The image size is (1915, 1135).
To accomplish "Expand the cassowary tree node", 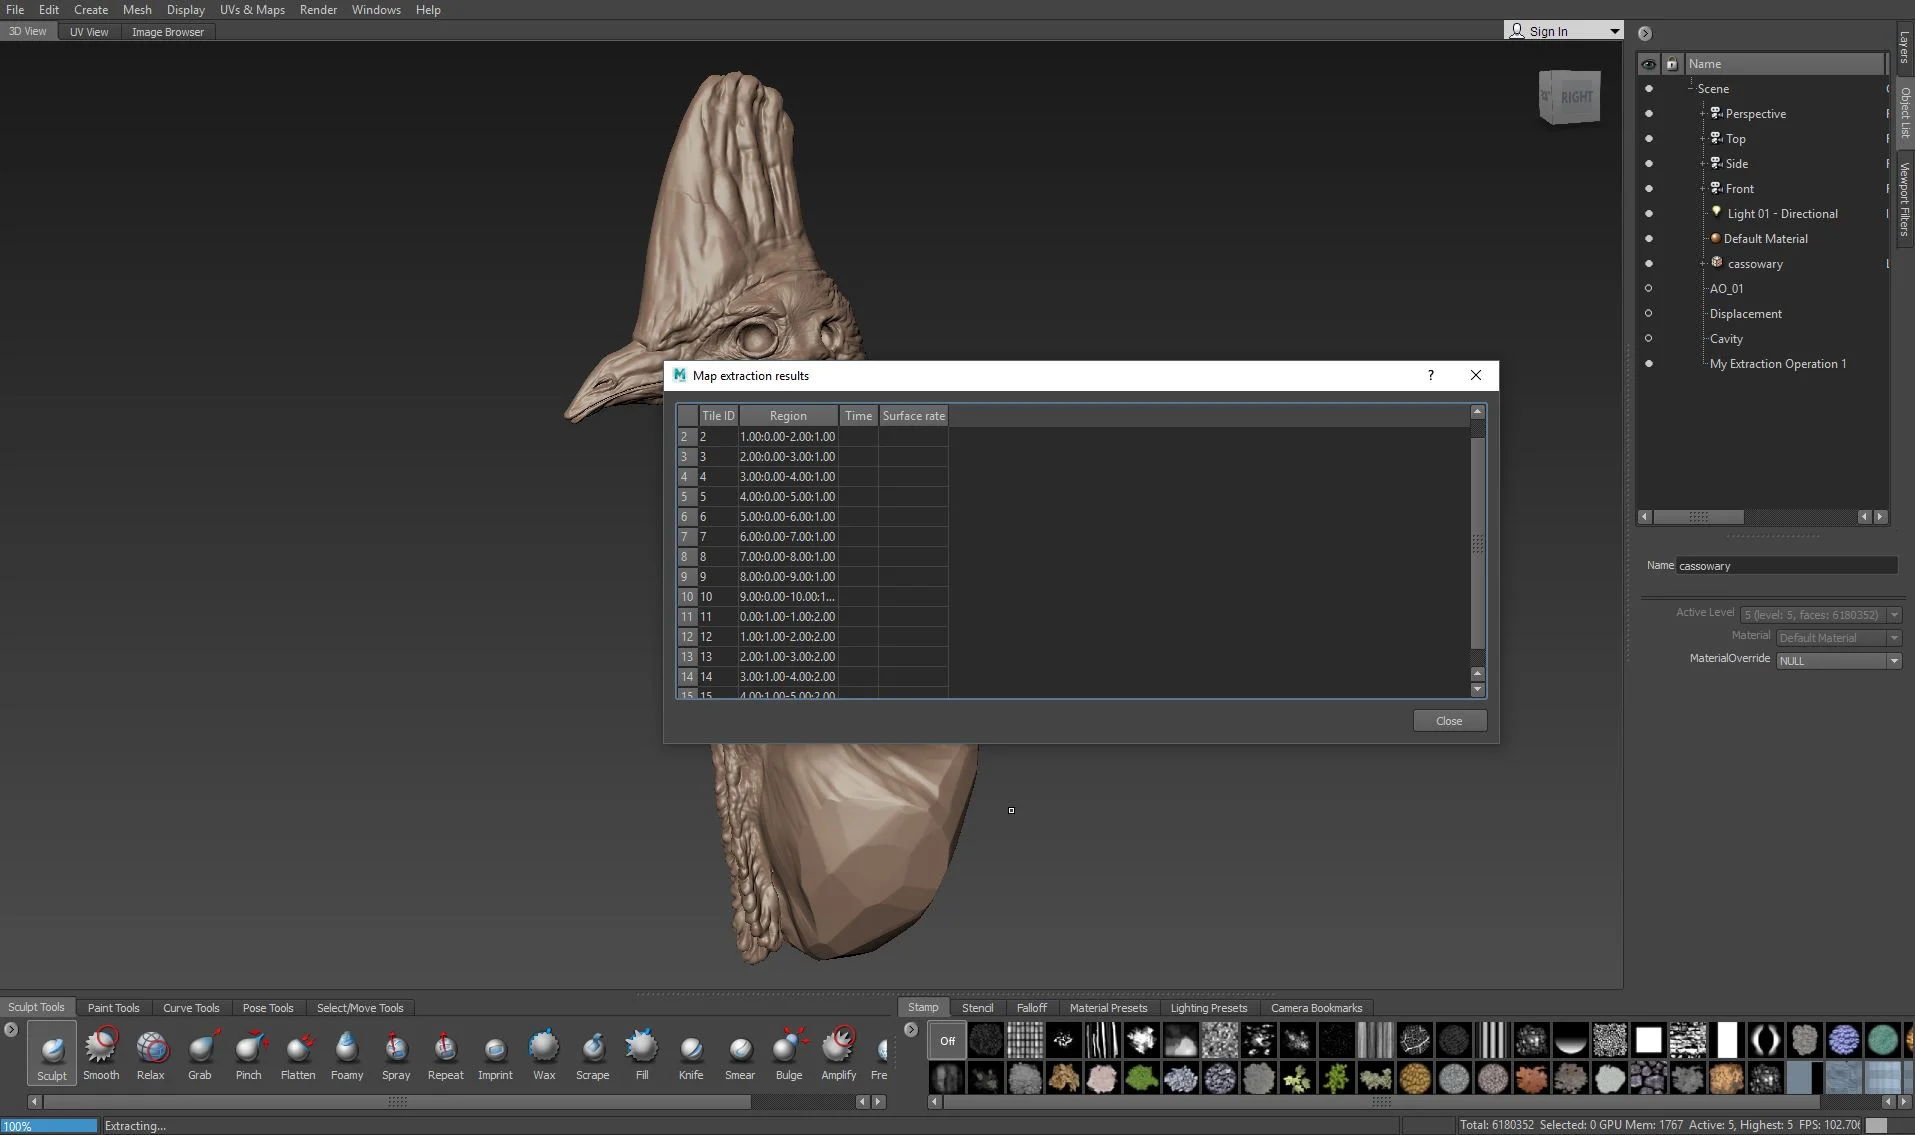I will click(x=1703, y=263).
